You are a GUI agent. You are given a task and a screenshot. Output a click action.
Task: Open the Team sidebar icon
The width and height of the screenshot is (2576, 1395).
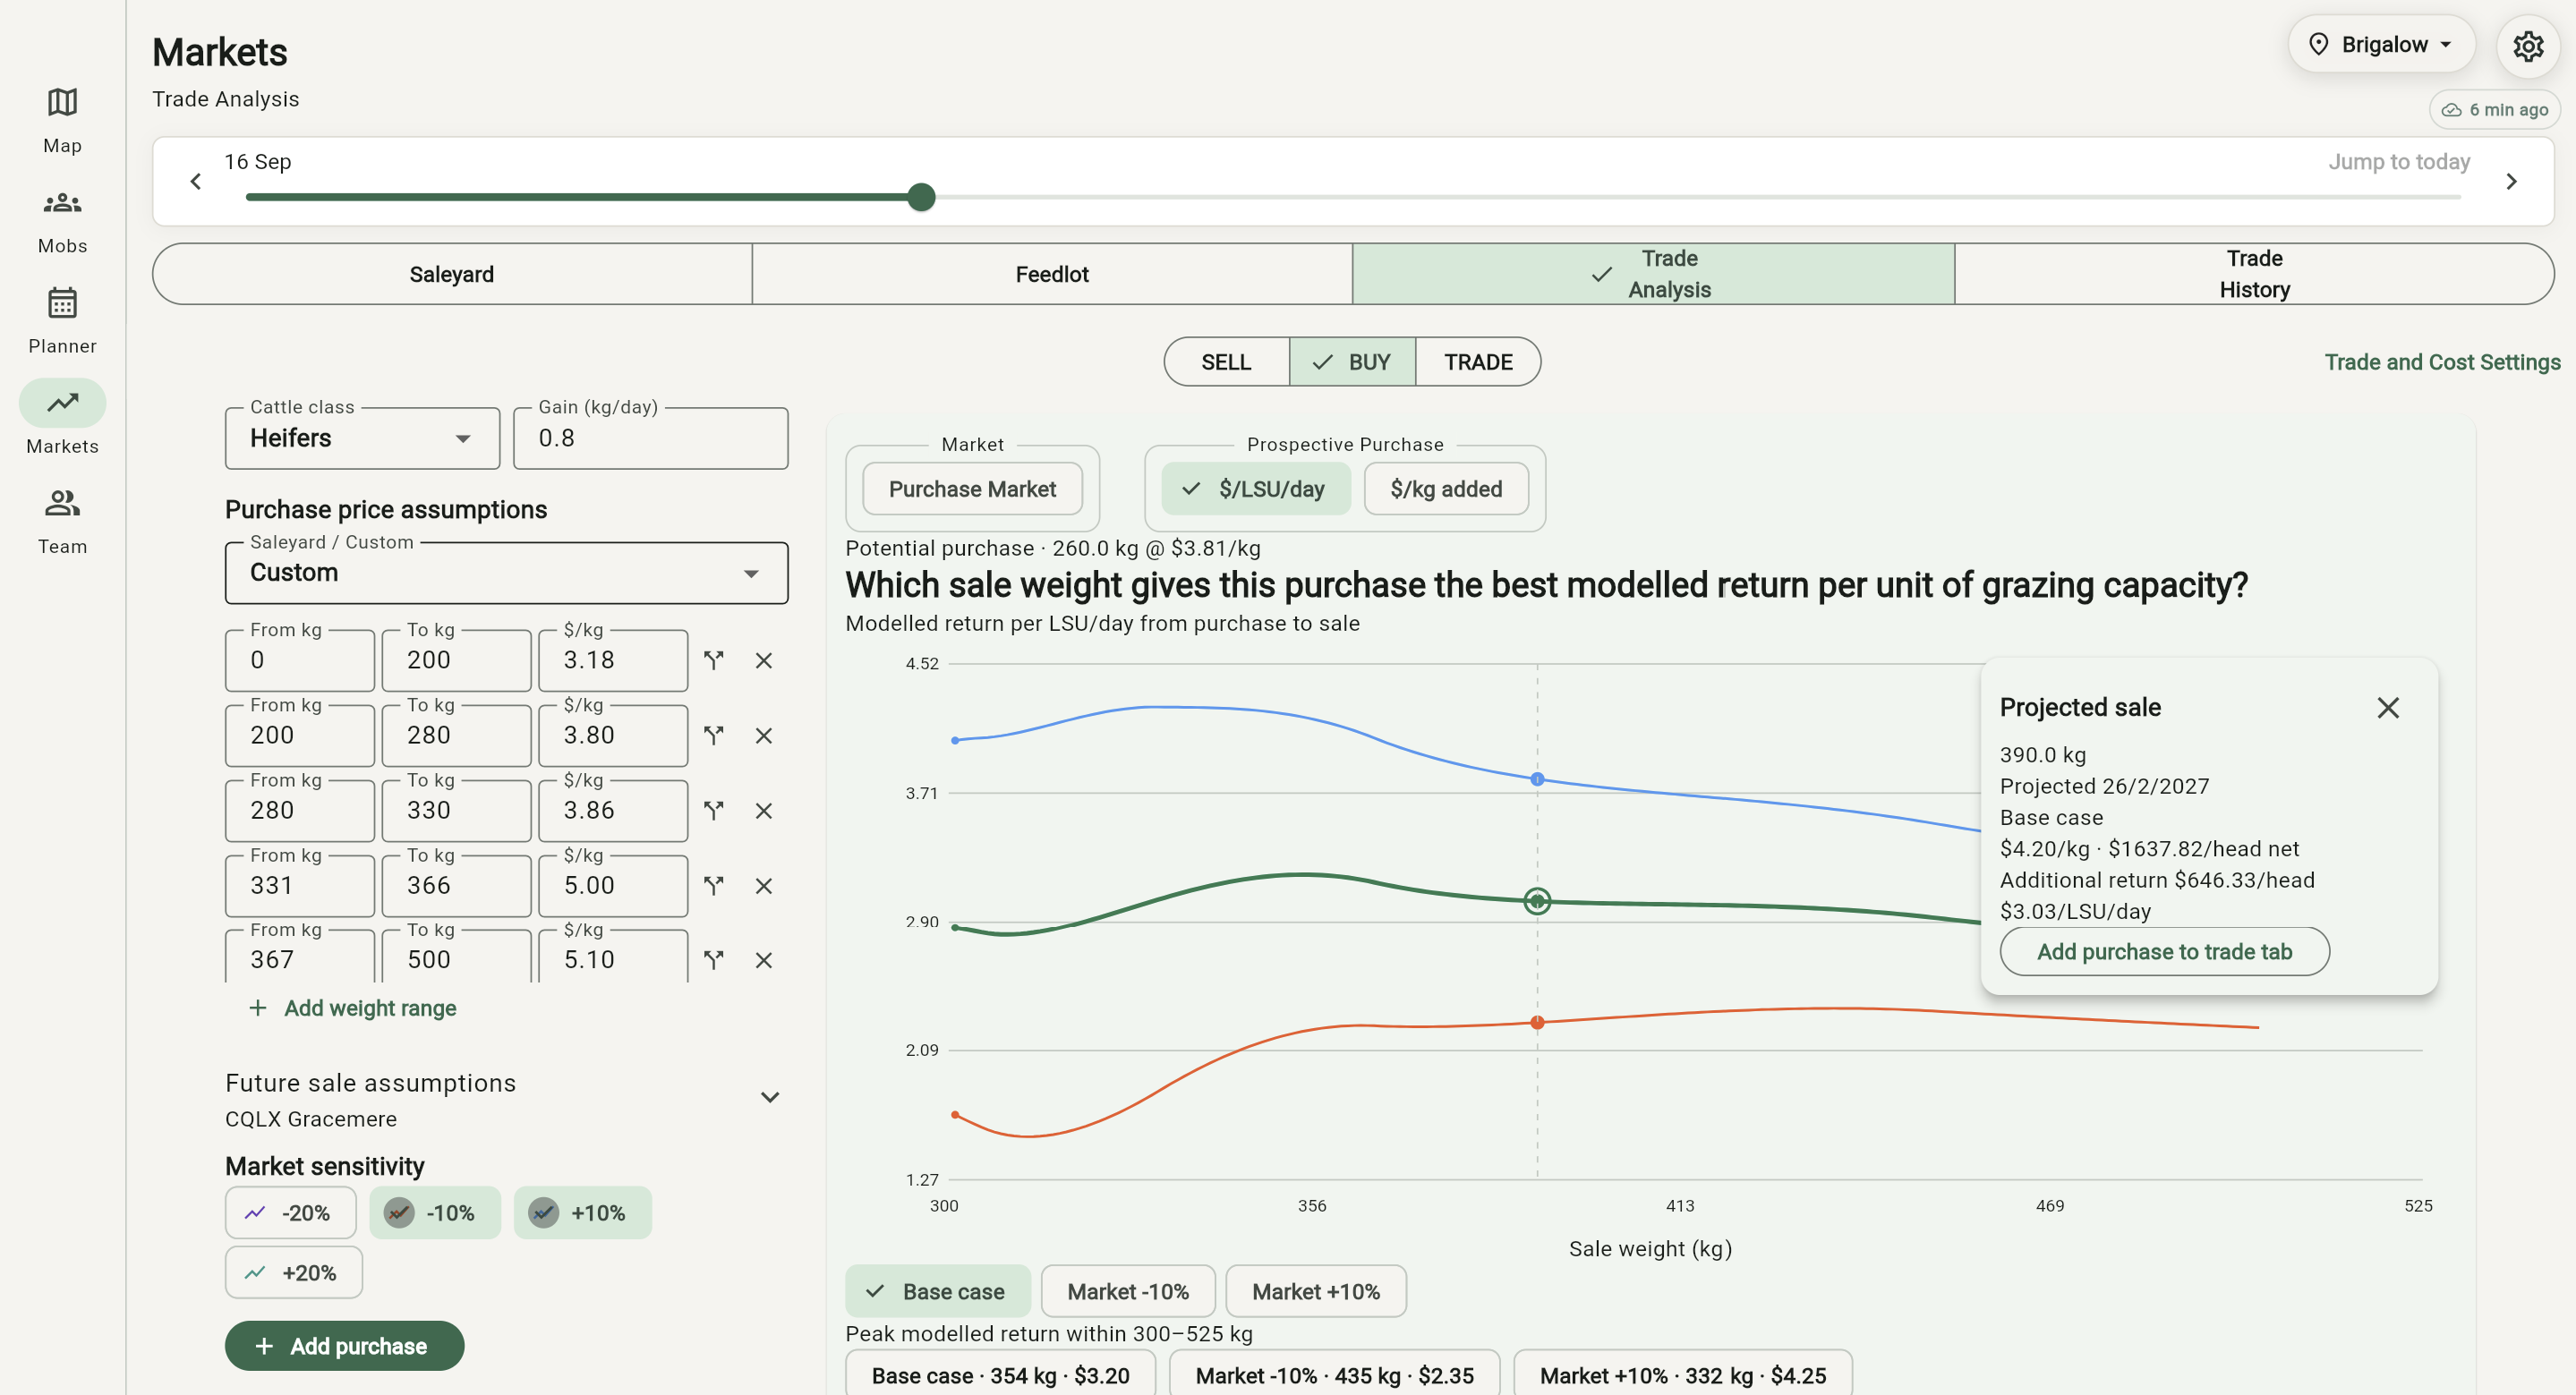pyautogui.click(x=62, y=503)
